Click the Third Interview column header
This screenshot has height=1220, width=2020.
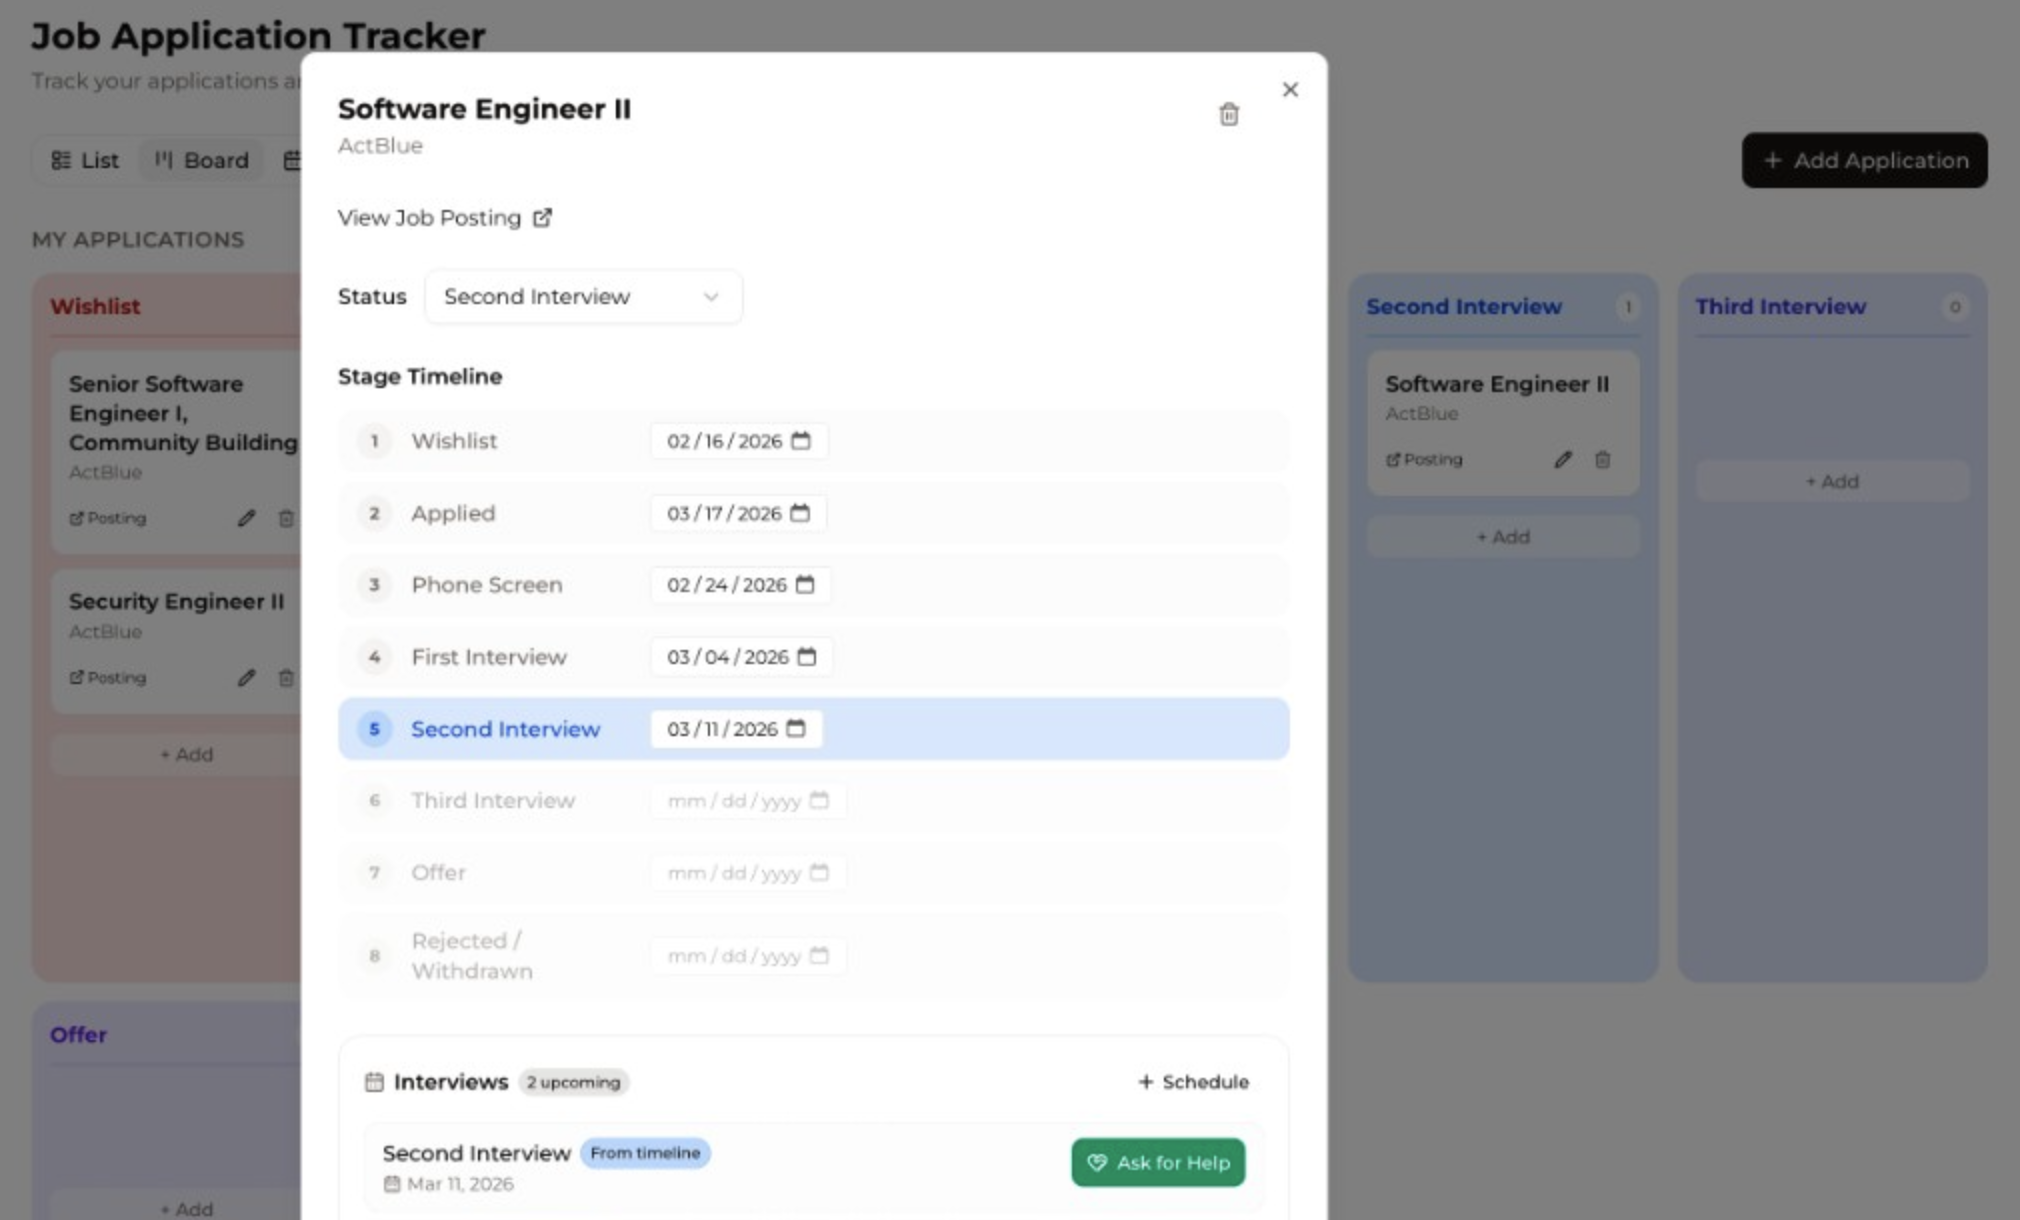pos(1780,307)
